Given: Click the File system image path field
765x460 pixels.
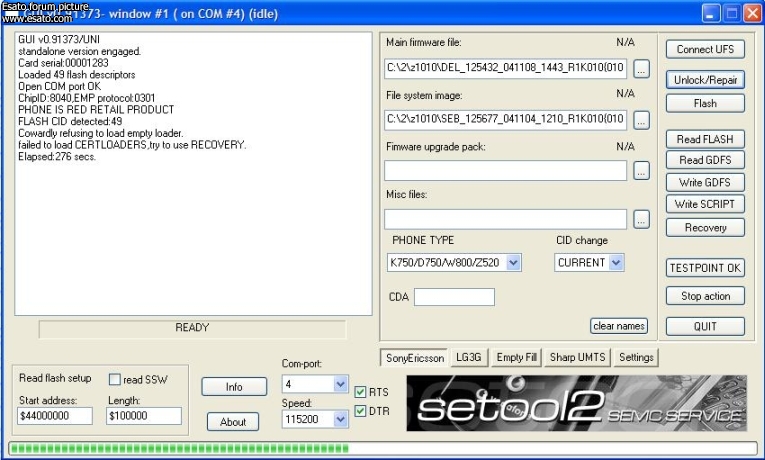Looking at the screenshot, I should (x=505, y=119).
